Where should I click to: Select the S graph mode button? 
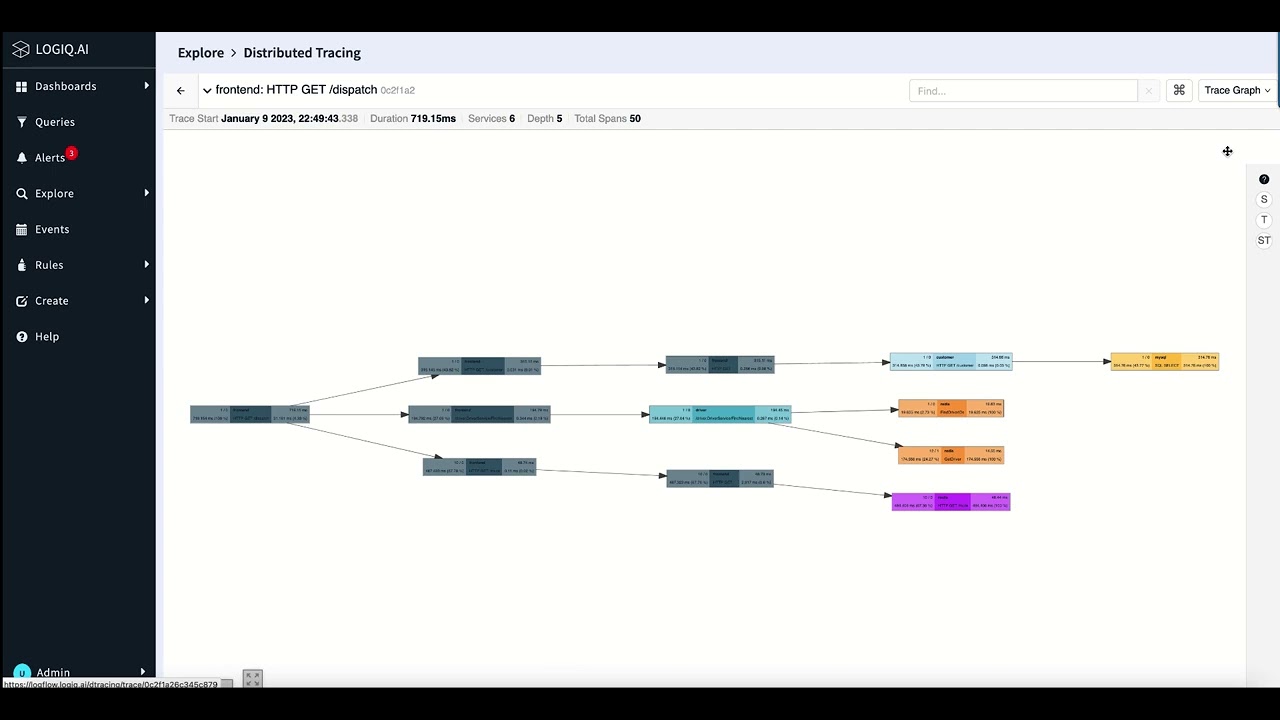(x=1264, y=199)
